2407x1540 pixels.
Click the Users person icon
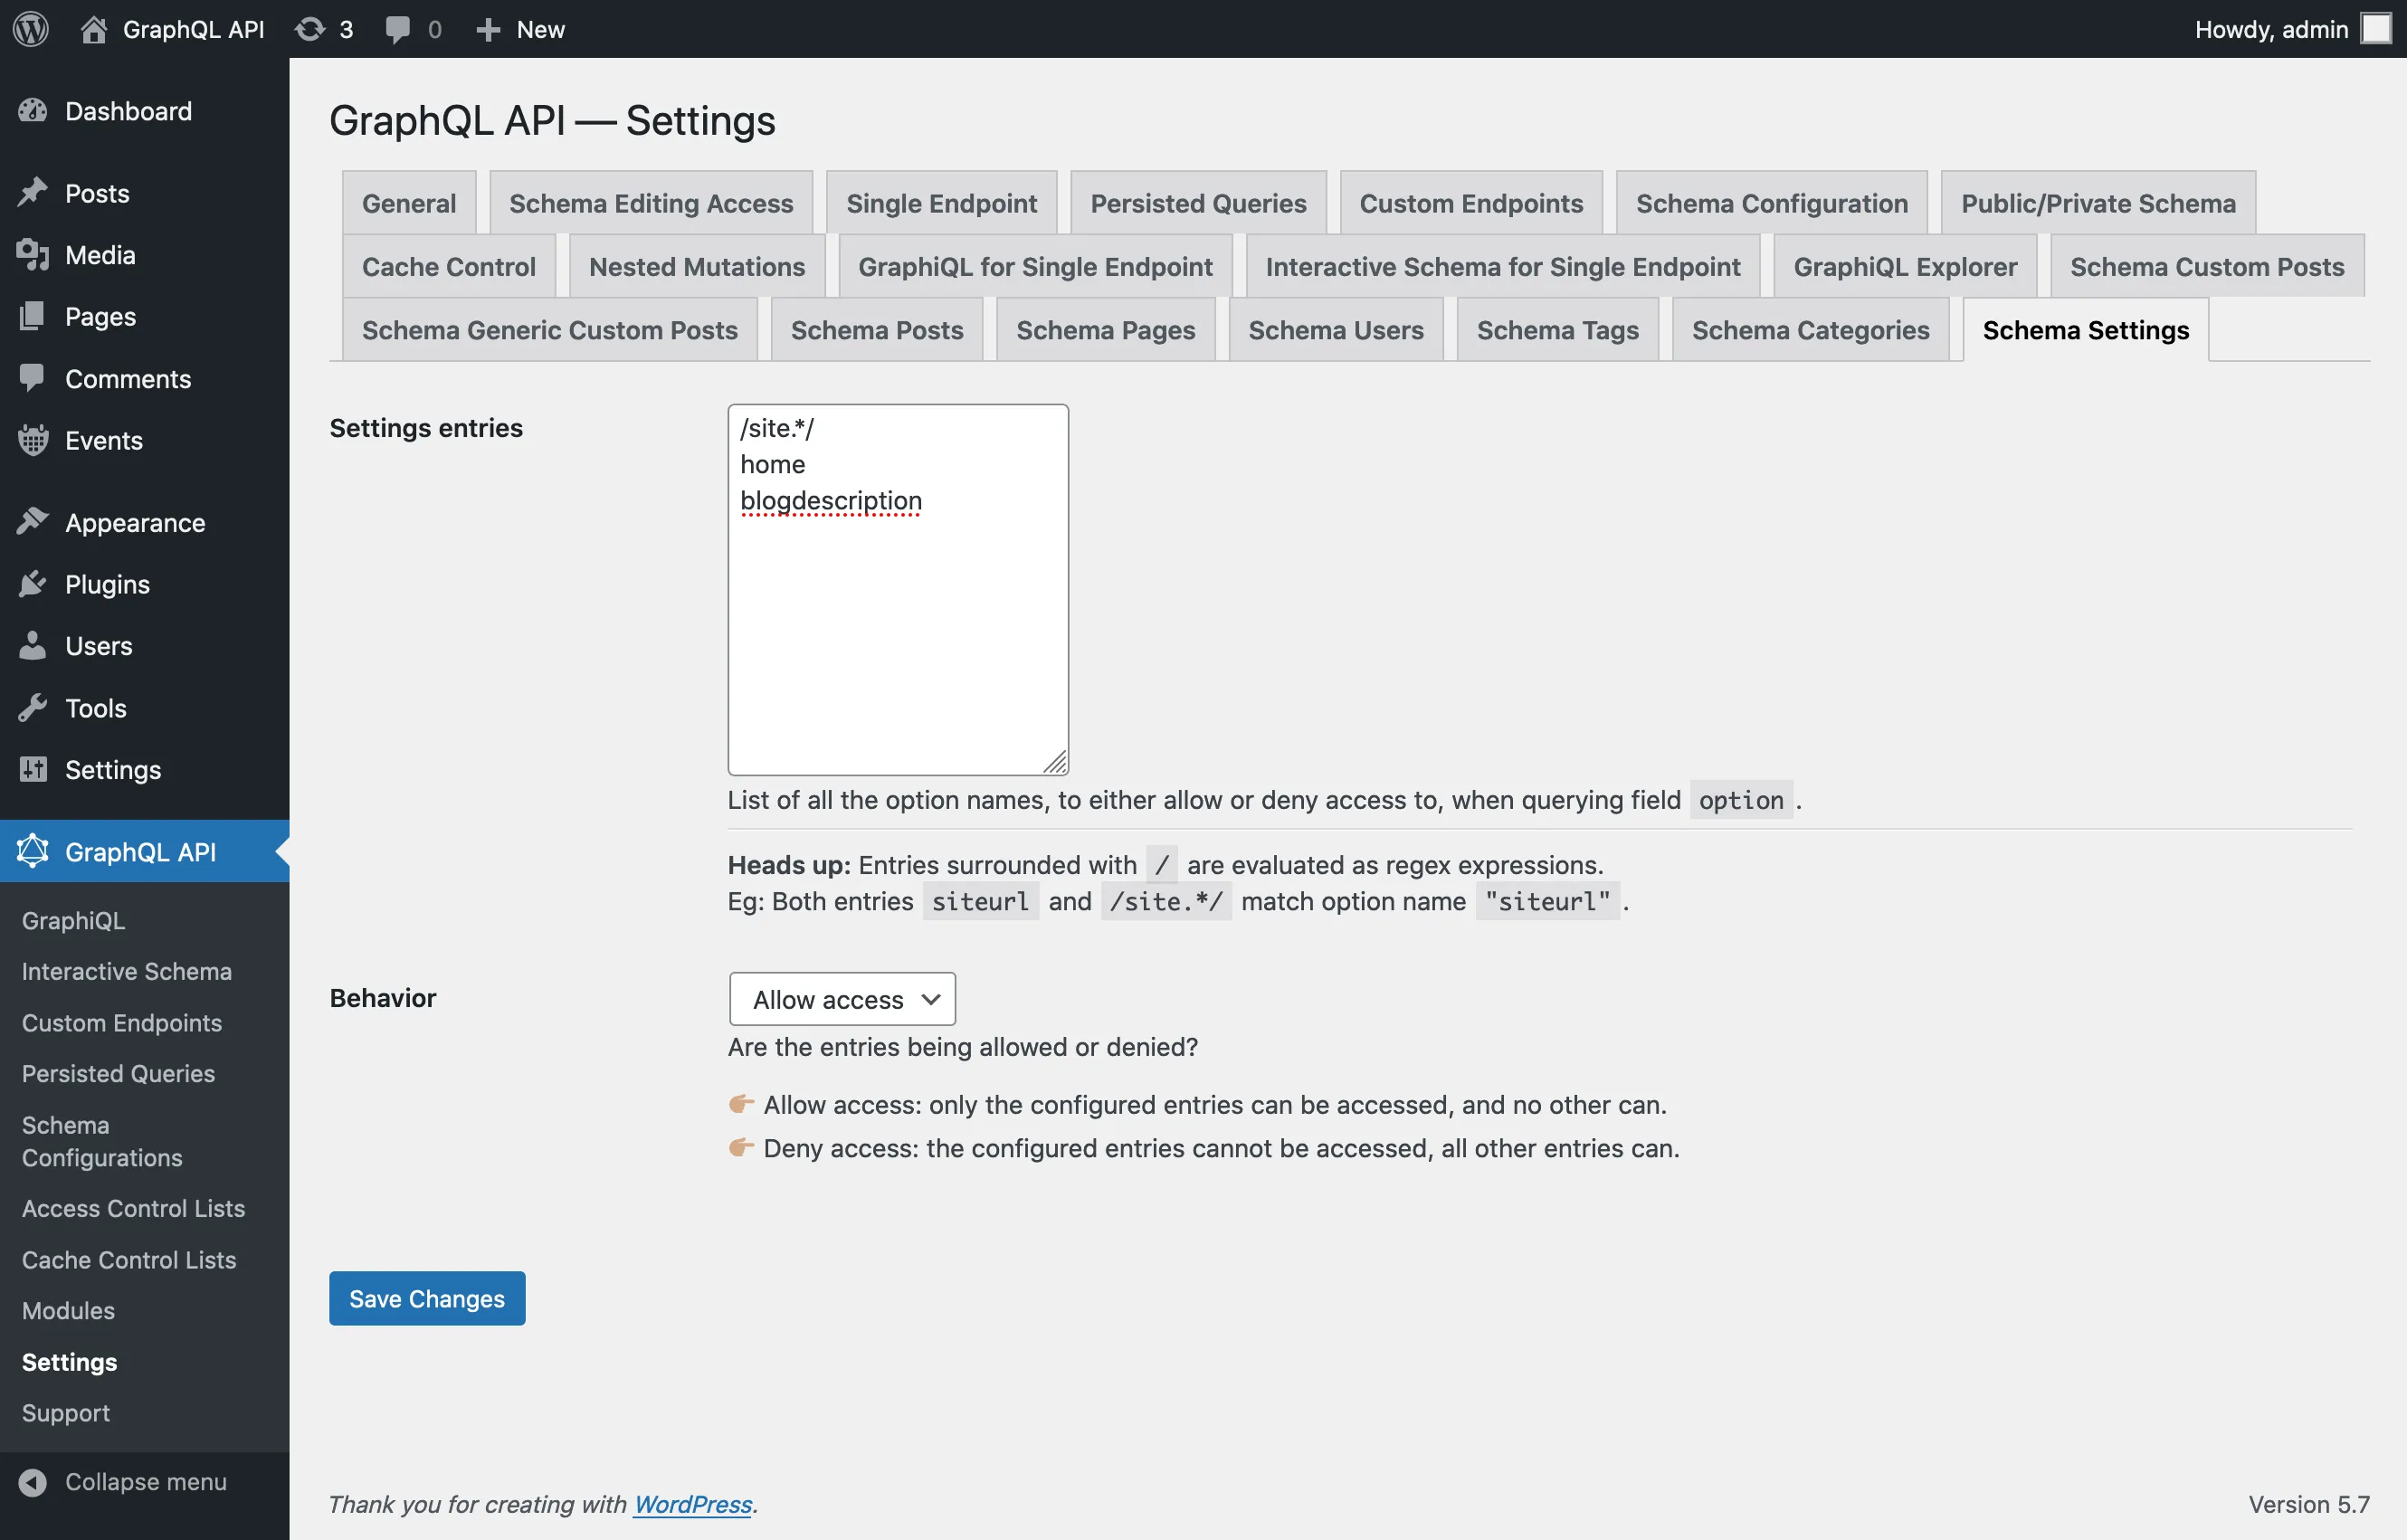click(33, 646)
